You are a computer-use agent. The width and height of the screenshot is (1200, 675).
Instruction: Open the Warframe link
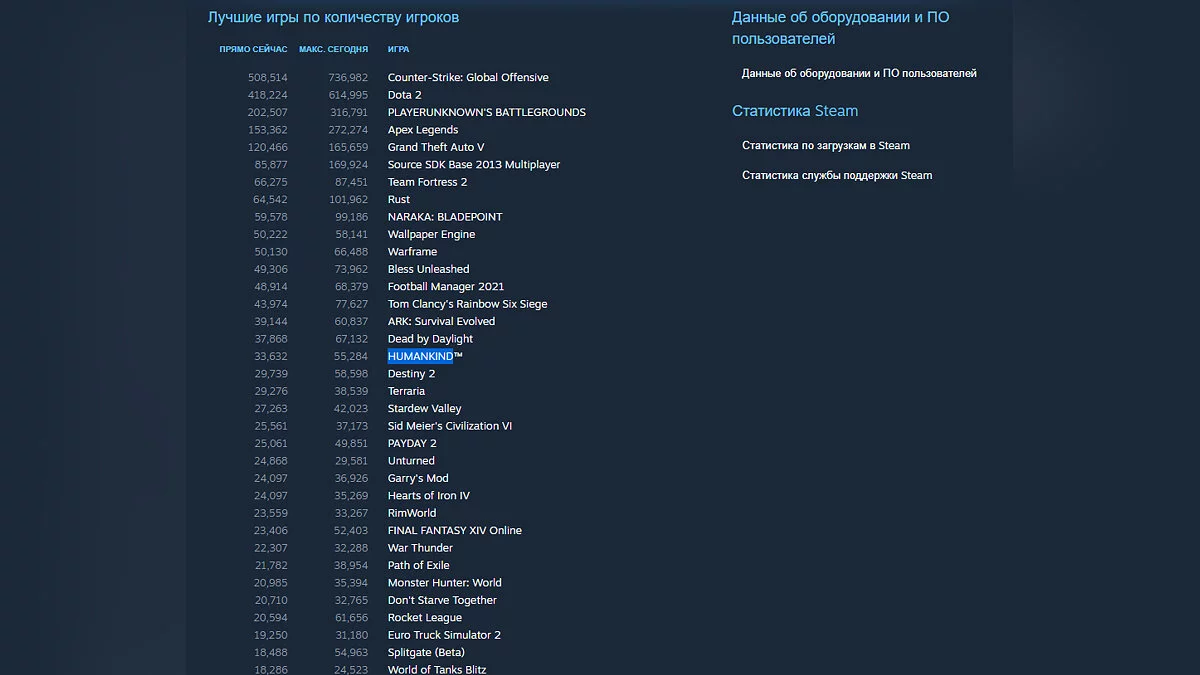pos(412,252)
